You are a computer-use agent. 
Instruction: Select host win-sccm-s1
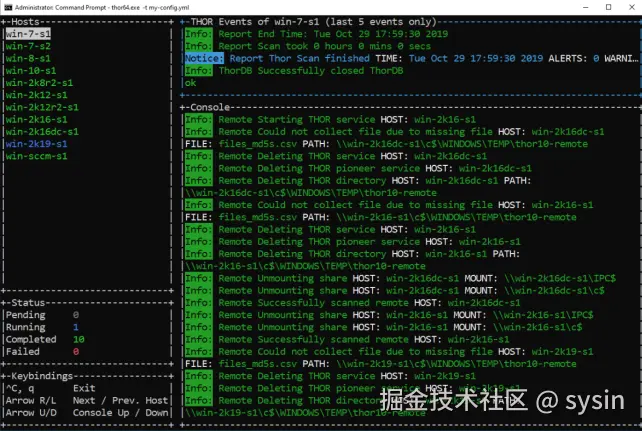coord(36,156)
